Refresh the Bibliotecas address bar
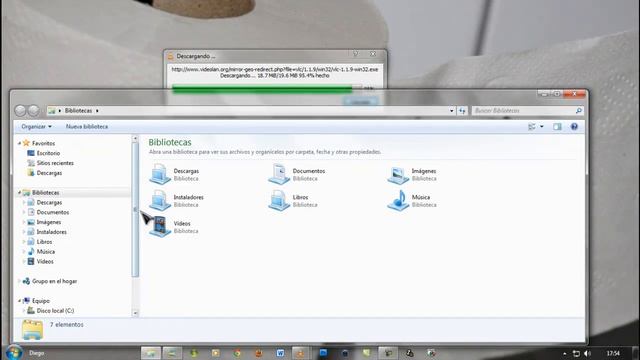The image size is (640, 360). pyautogui.click(x=462, y=111)
